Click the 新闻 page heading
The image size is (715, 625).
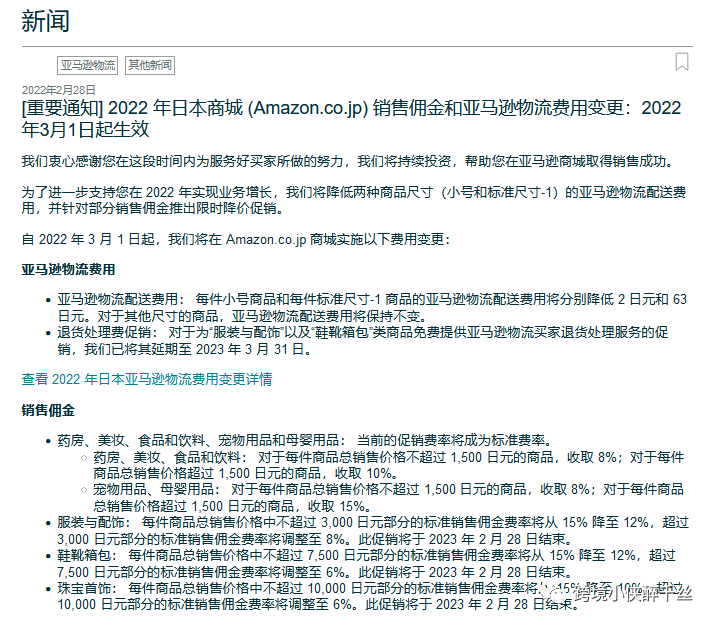pos(46,22)
